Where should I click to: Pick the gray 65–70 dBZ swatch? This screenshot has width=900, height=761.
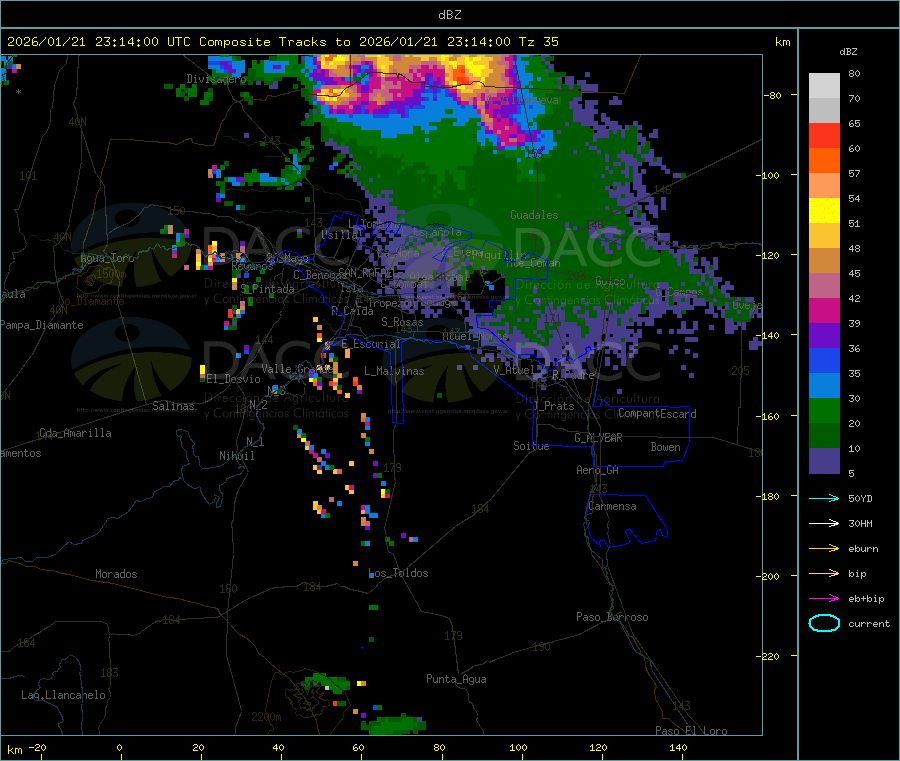pos(824,111)
